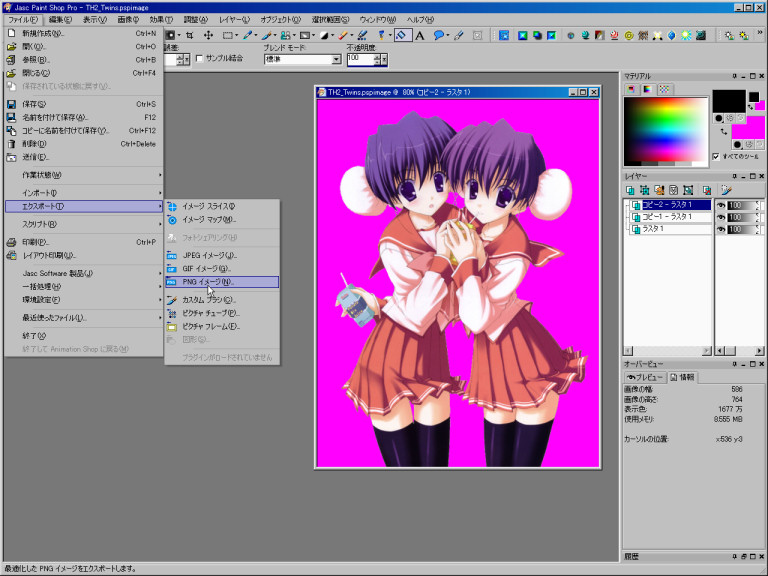Select the Flood Fill tool (highlighted)

(403, 35)
